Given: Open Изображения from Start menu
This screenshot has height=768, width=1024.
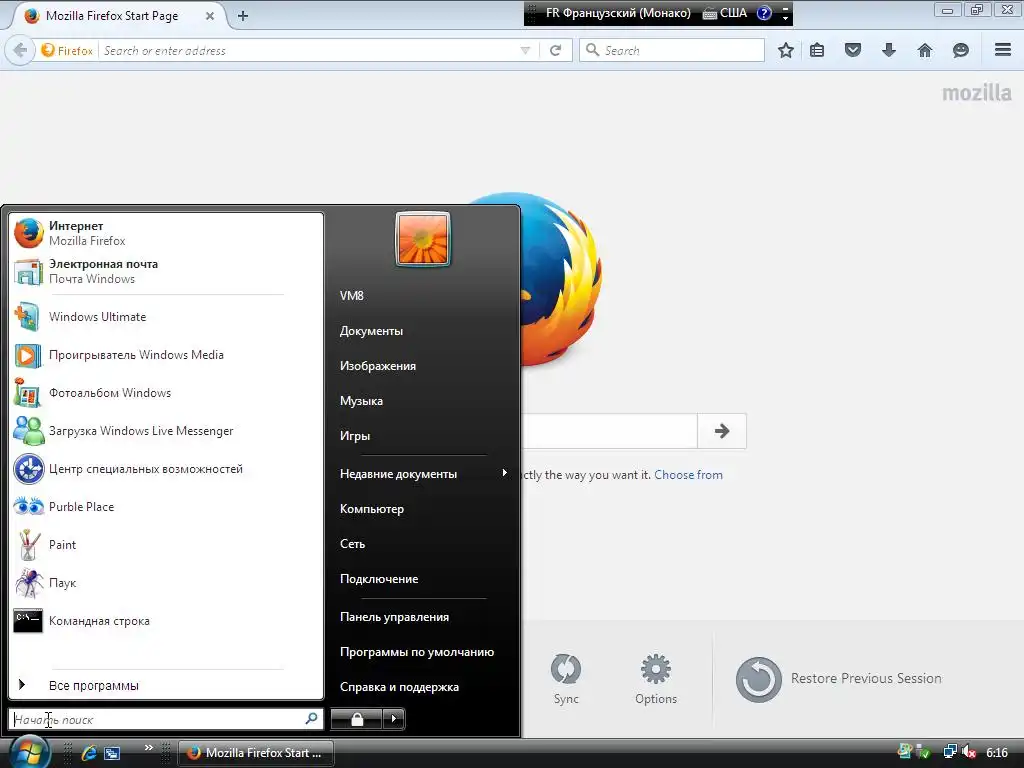Looking at the screenshot, I should point(377,366).
